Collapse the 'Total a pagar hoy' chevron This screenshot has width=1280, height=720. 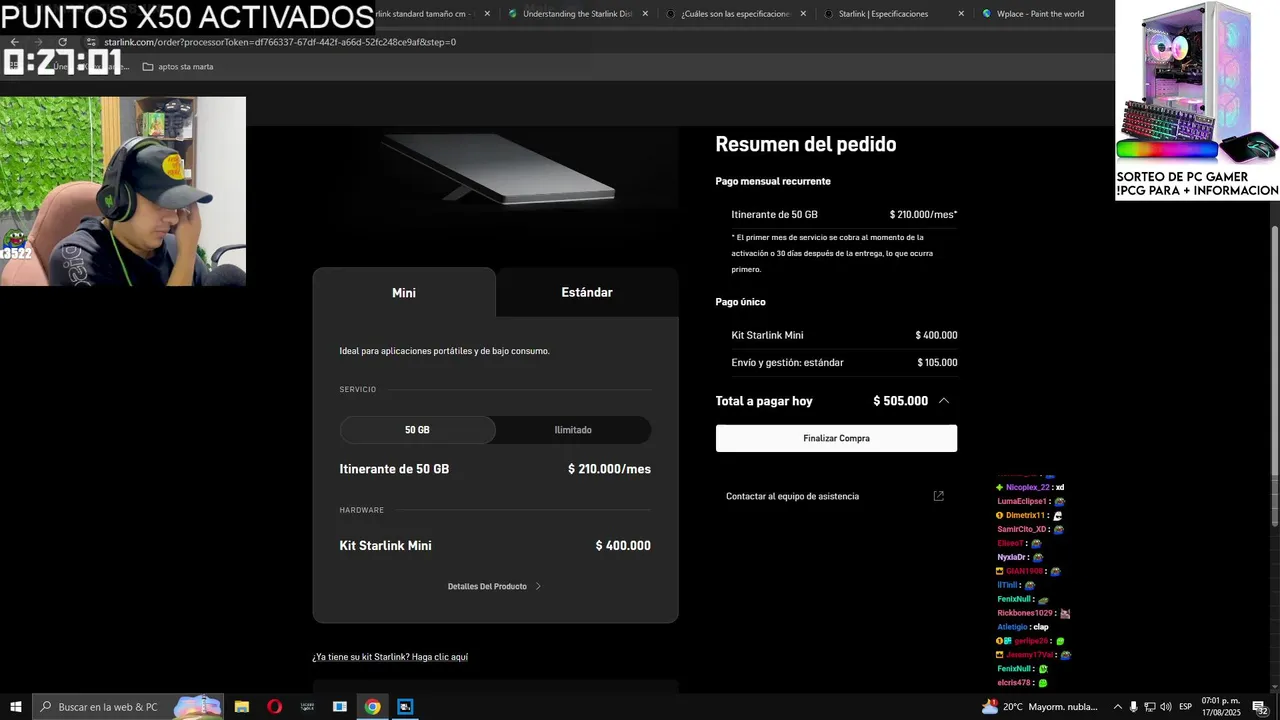[x=943, y=401]
